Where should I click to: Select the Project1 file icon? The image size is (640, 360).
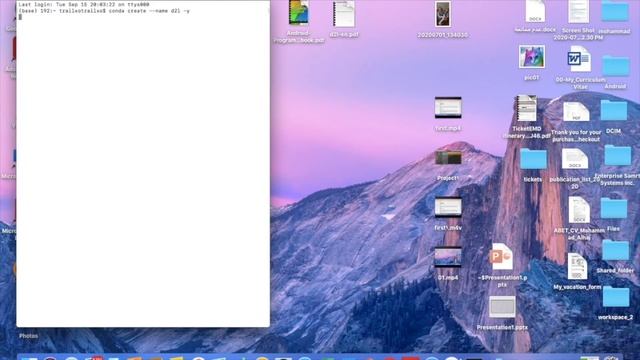[448, 158]
